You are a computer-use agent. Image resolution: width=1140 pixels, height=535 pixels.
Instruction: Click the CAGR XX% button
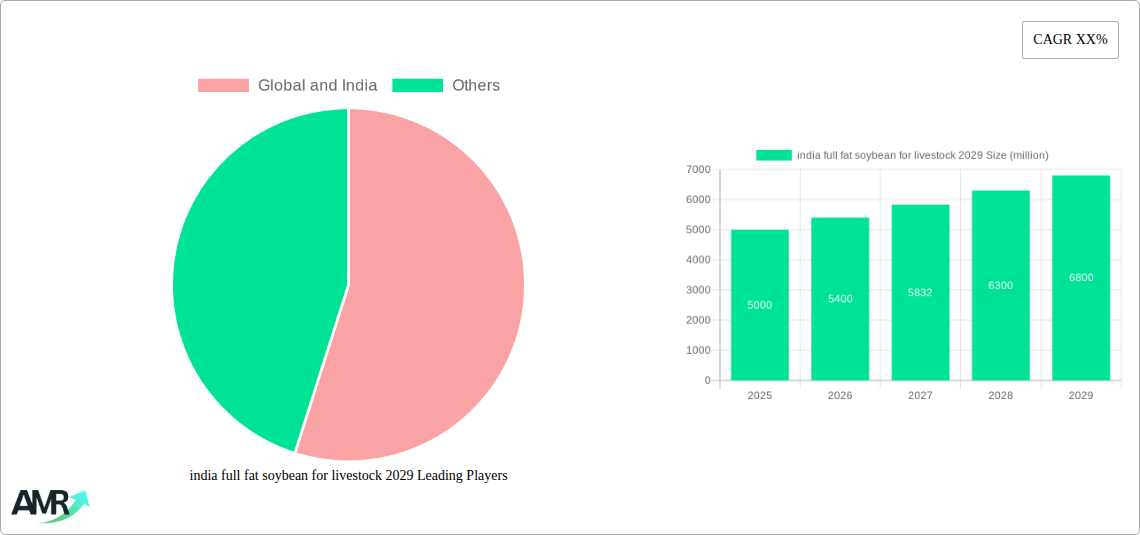pyautogui.click(x=1070, y=40)
